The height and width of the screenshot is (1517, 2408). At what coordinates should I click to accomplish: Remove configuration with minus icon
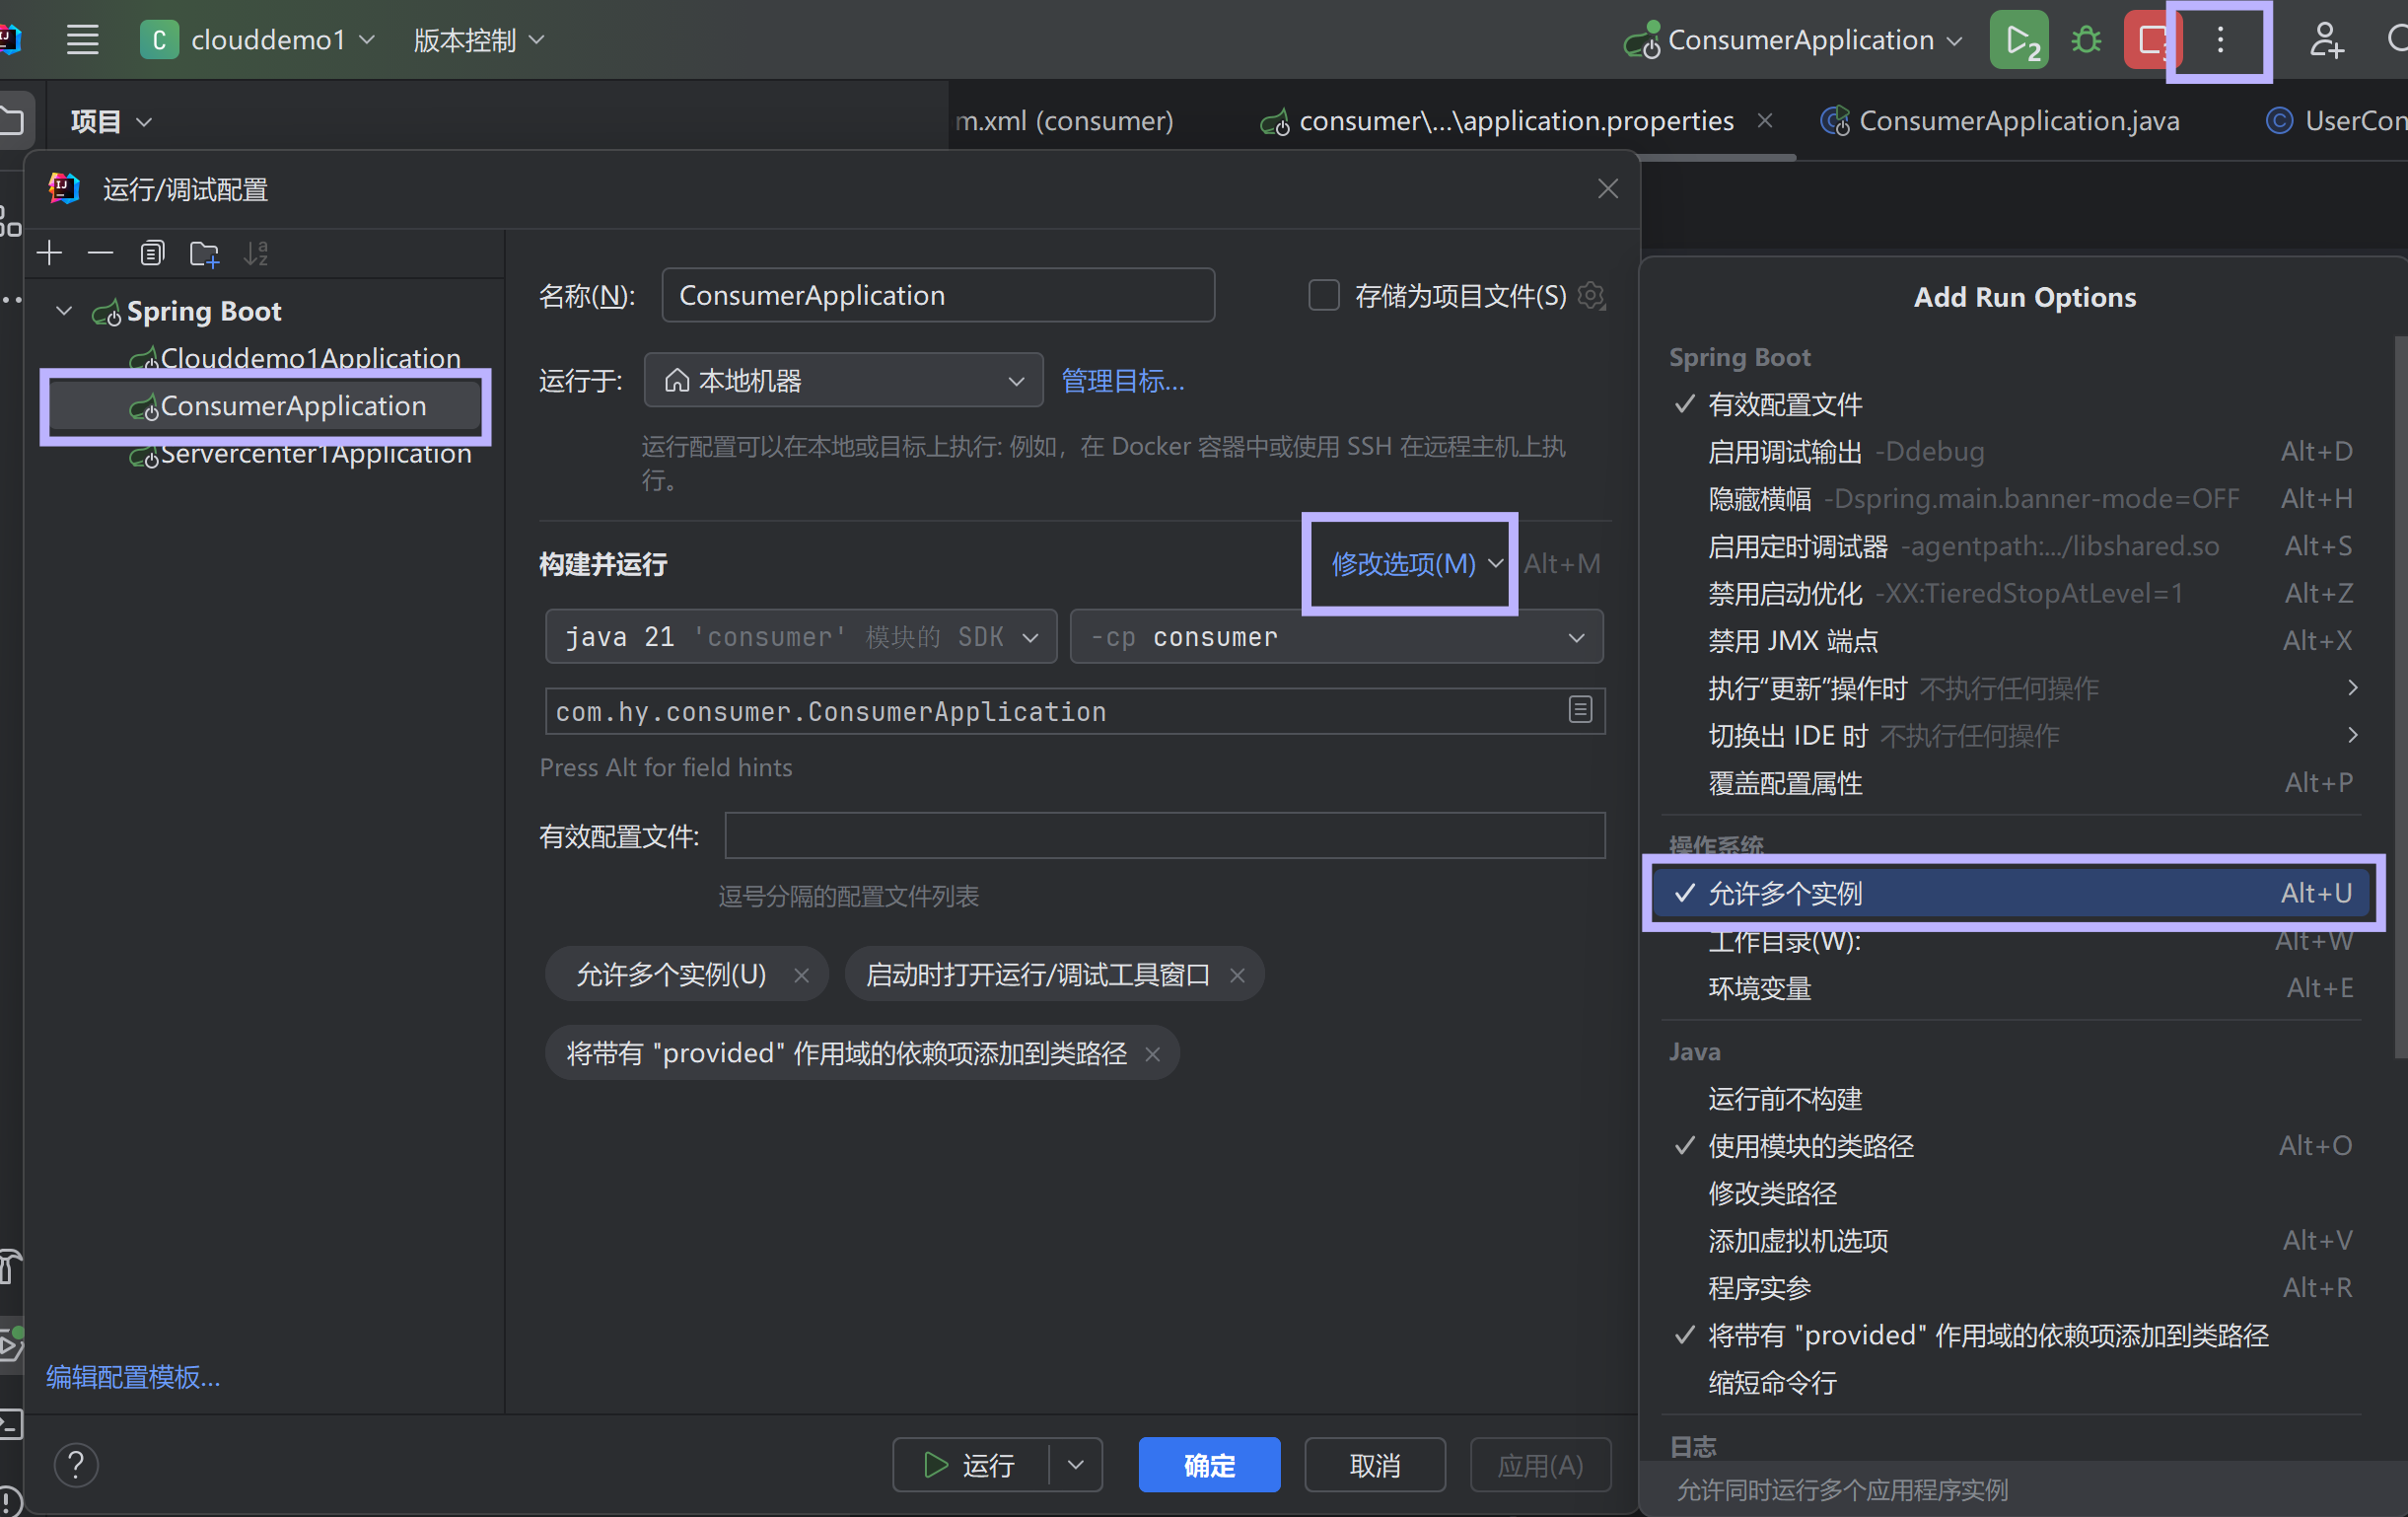click(x=100, y=253)
